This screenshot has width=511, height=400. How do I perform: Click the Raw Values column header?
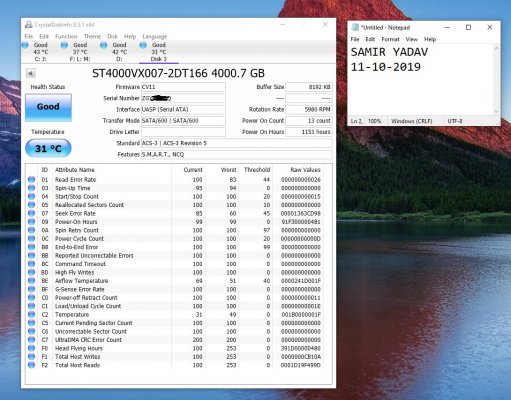point(305,170)
